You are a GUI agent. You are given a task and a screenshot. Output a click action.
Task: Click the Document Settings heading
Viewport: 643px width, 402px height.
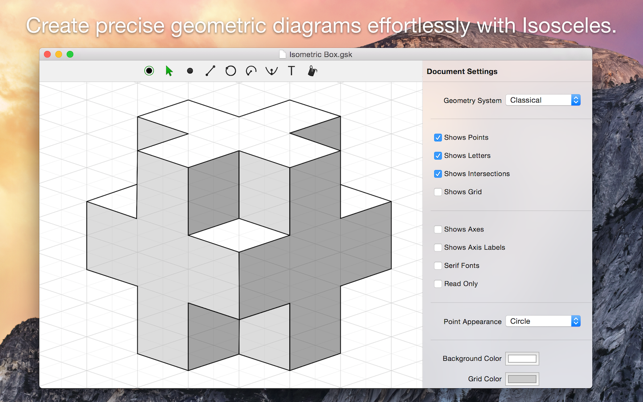pos(462,71)
